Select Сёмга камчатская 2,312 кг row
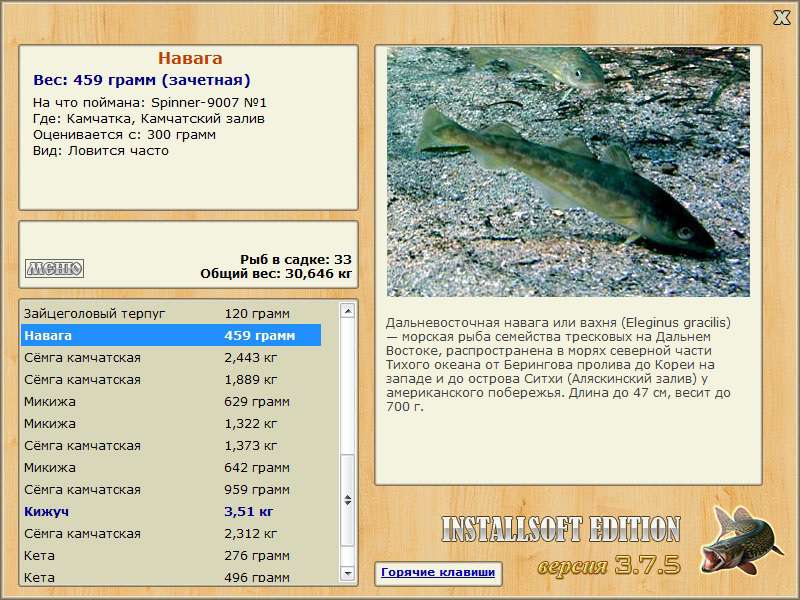 (x=172, y=533)
